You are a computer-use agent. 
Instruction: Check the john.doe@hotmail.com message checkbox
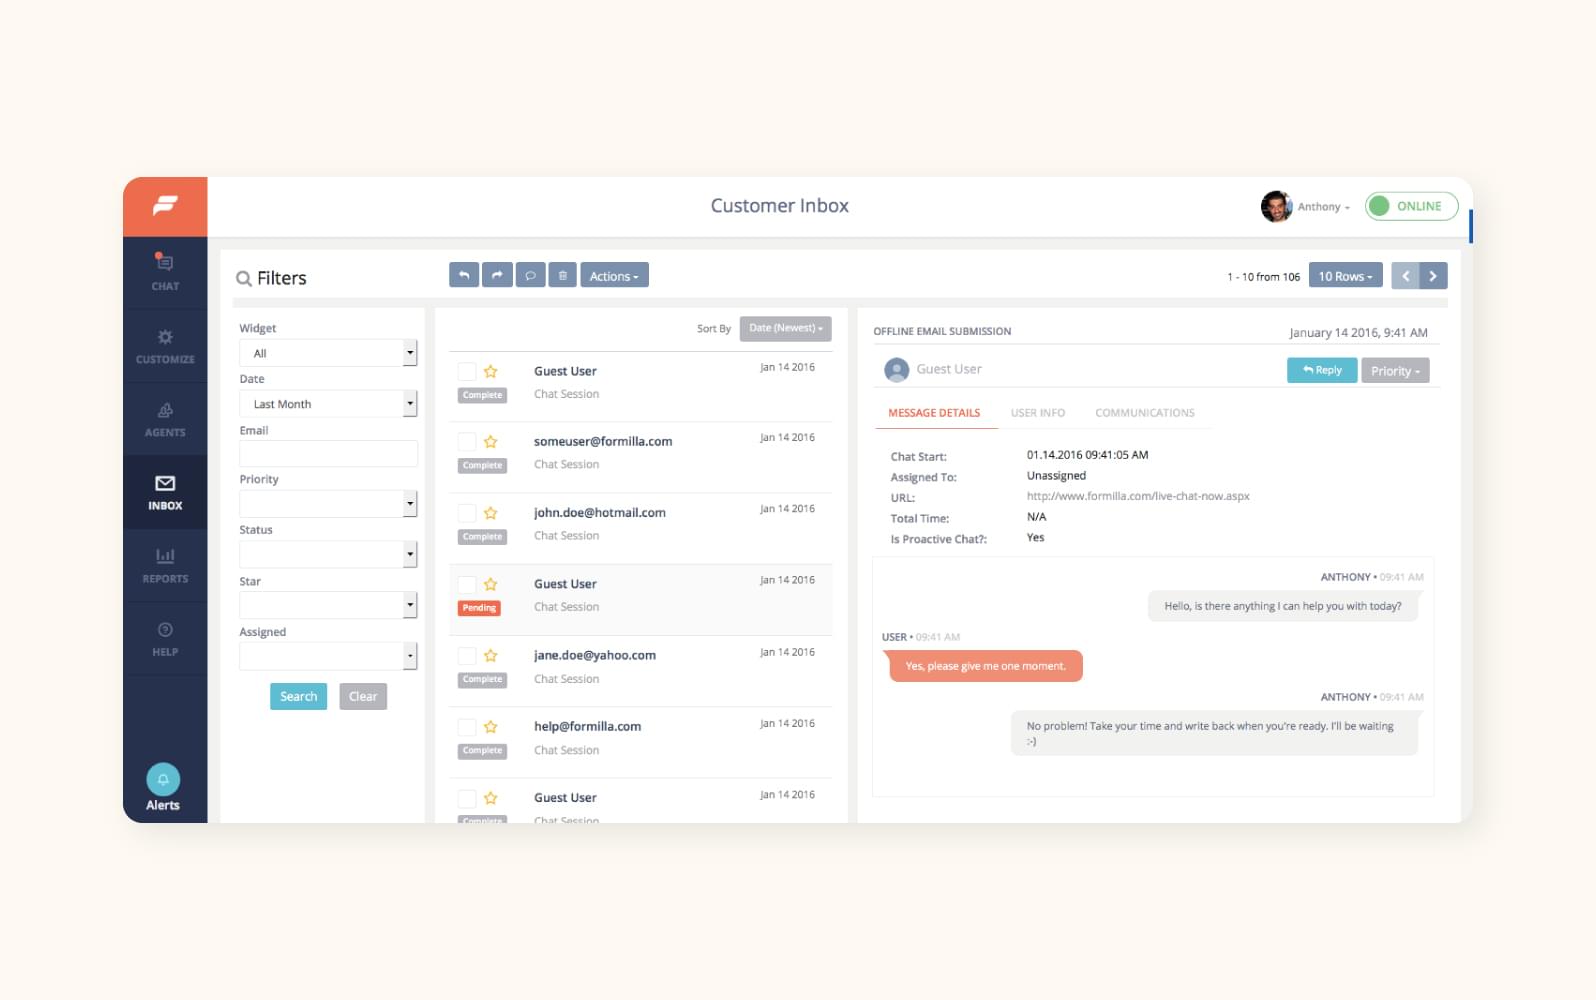click(467, 513)
